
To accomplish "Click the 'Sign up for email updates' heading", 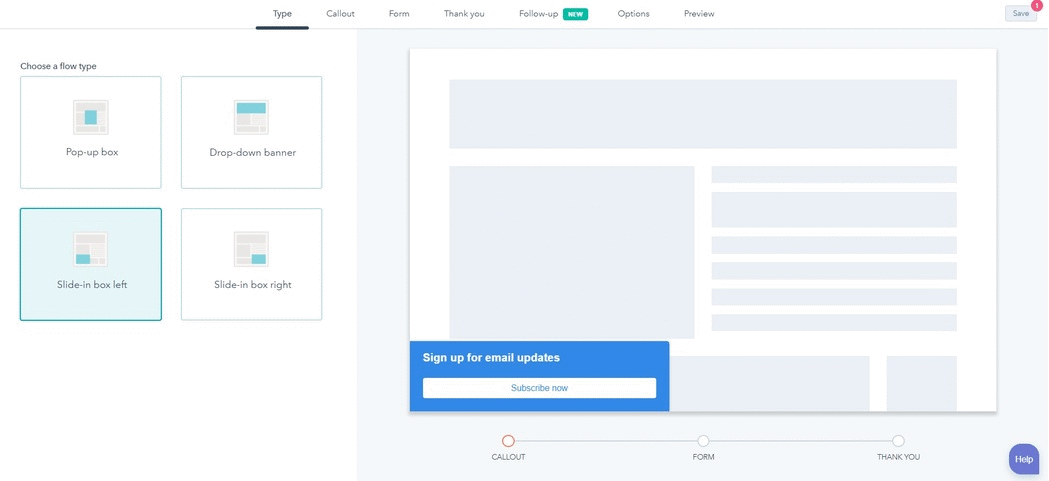I will 491,358.
